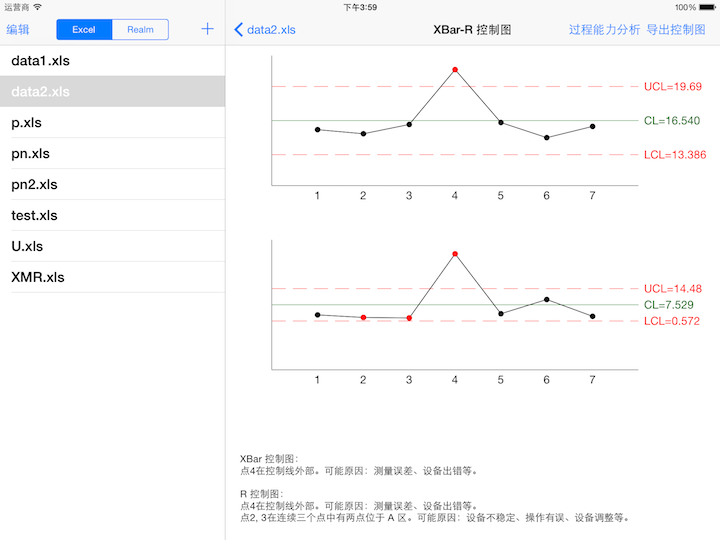Tap the red point 4 on the R chart
The width and height of the screenshot is (720, 540).
click(x=455, y=254)
